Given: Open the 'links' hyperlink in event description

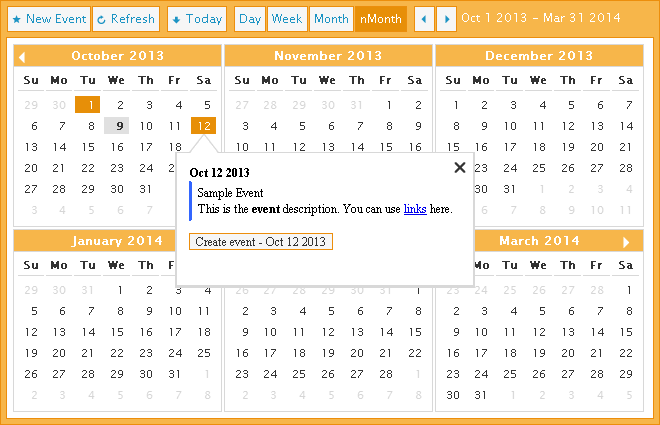Looking at the screenshot, I should coord(415,209).
